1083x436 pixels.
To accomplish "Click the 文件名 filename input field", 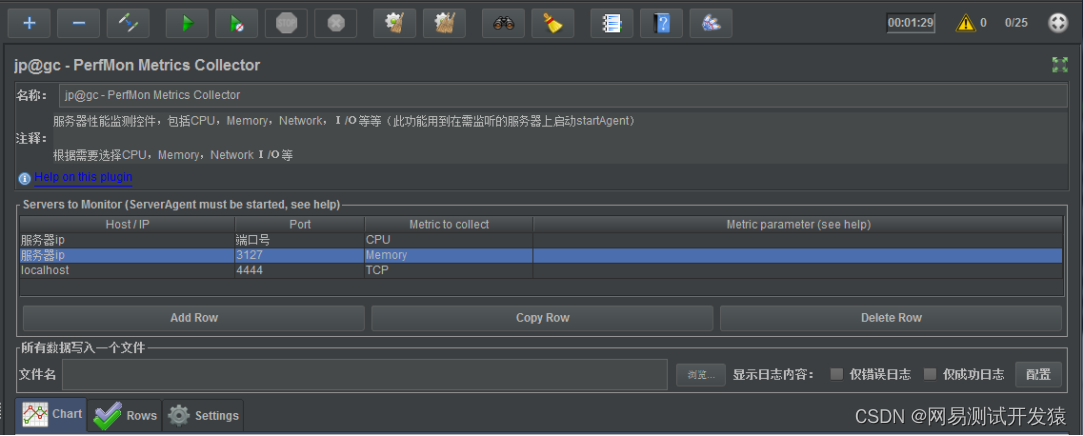I will [x=365, y=375].
